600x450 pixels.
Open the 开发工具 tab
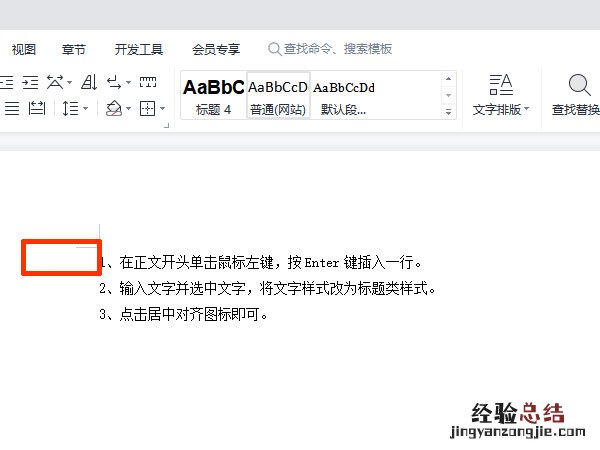(138, 49)
